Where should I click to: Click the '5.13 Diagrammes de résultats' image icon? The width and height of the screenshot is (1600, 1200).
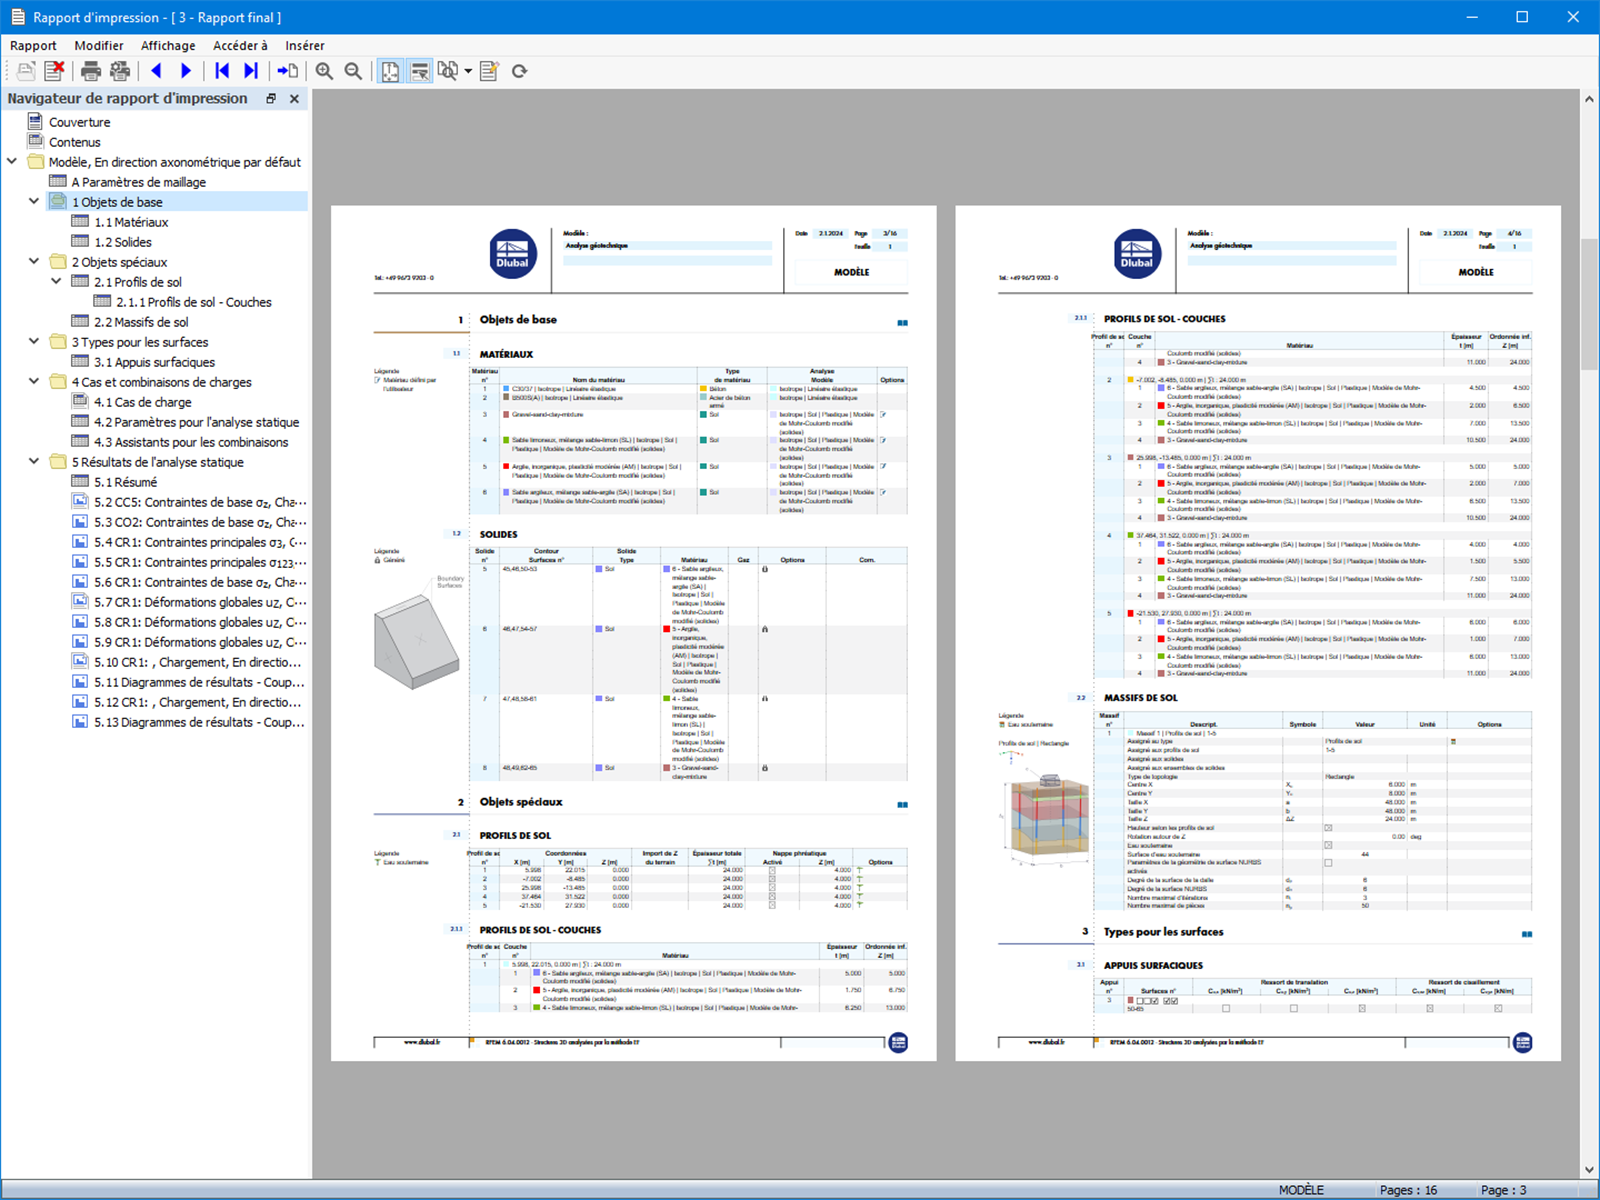coord(80,721)
